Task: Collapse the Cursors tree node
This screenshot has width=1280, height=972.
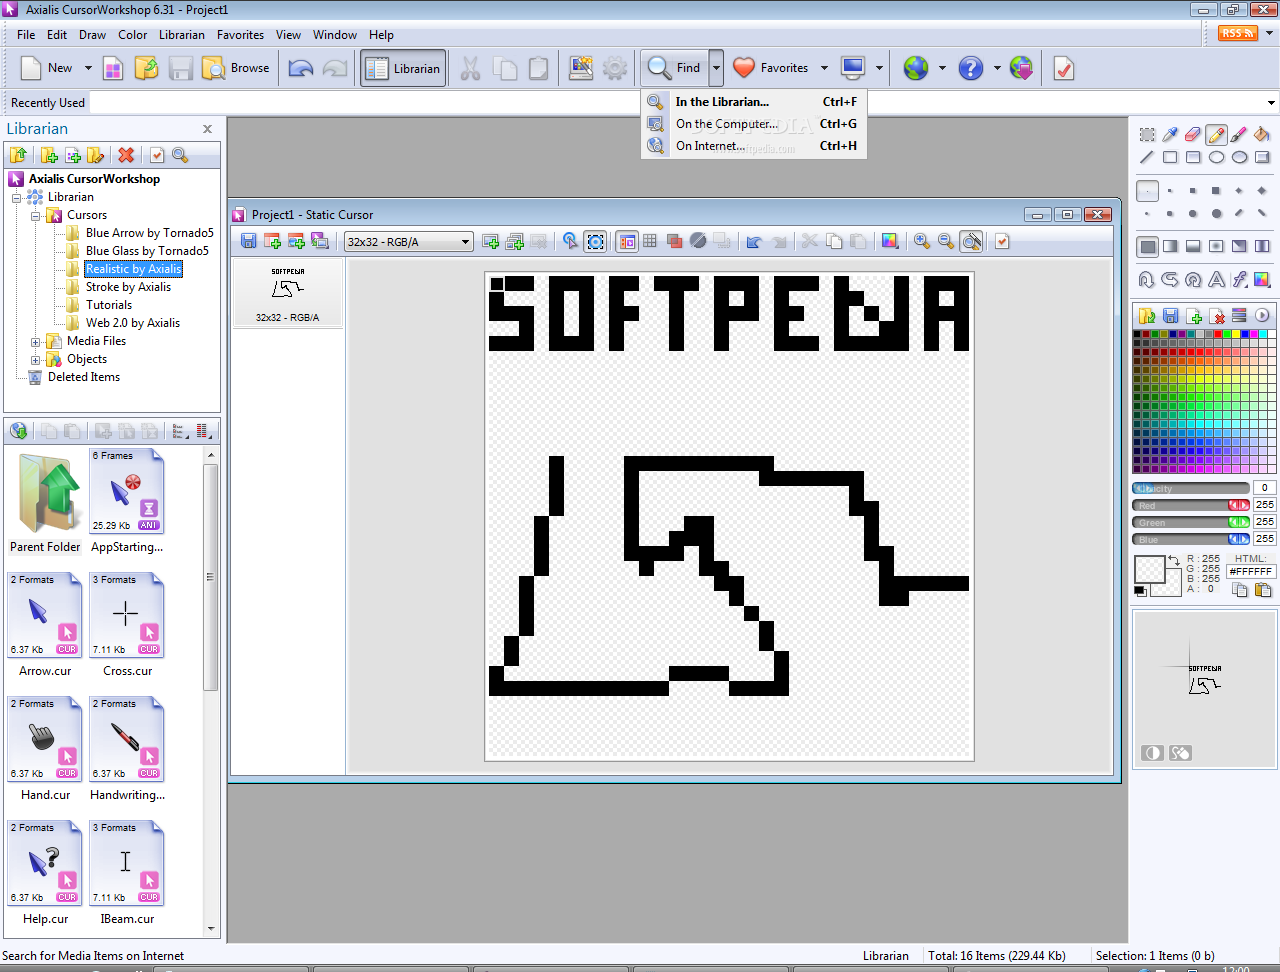Action: coord(36,215)
